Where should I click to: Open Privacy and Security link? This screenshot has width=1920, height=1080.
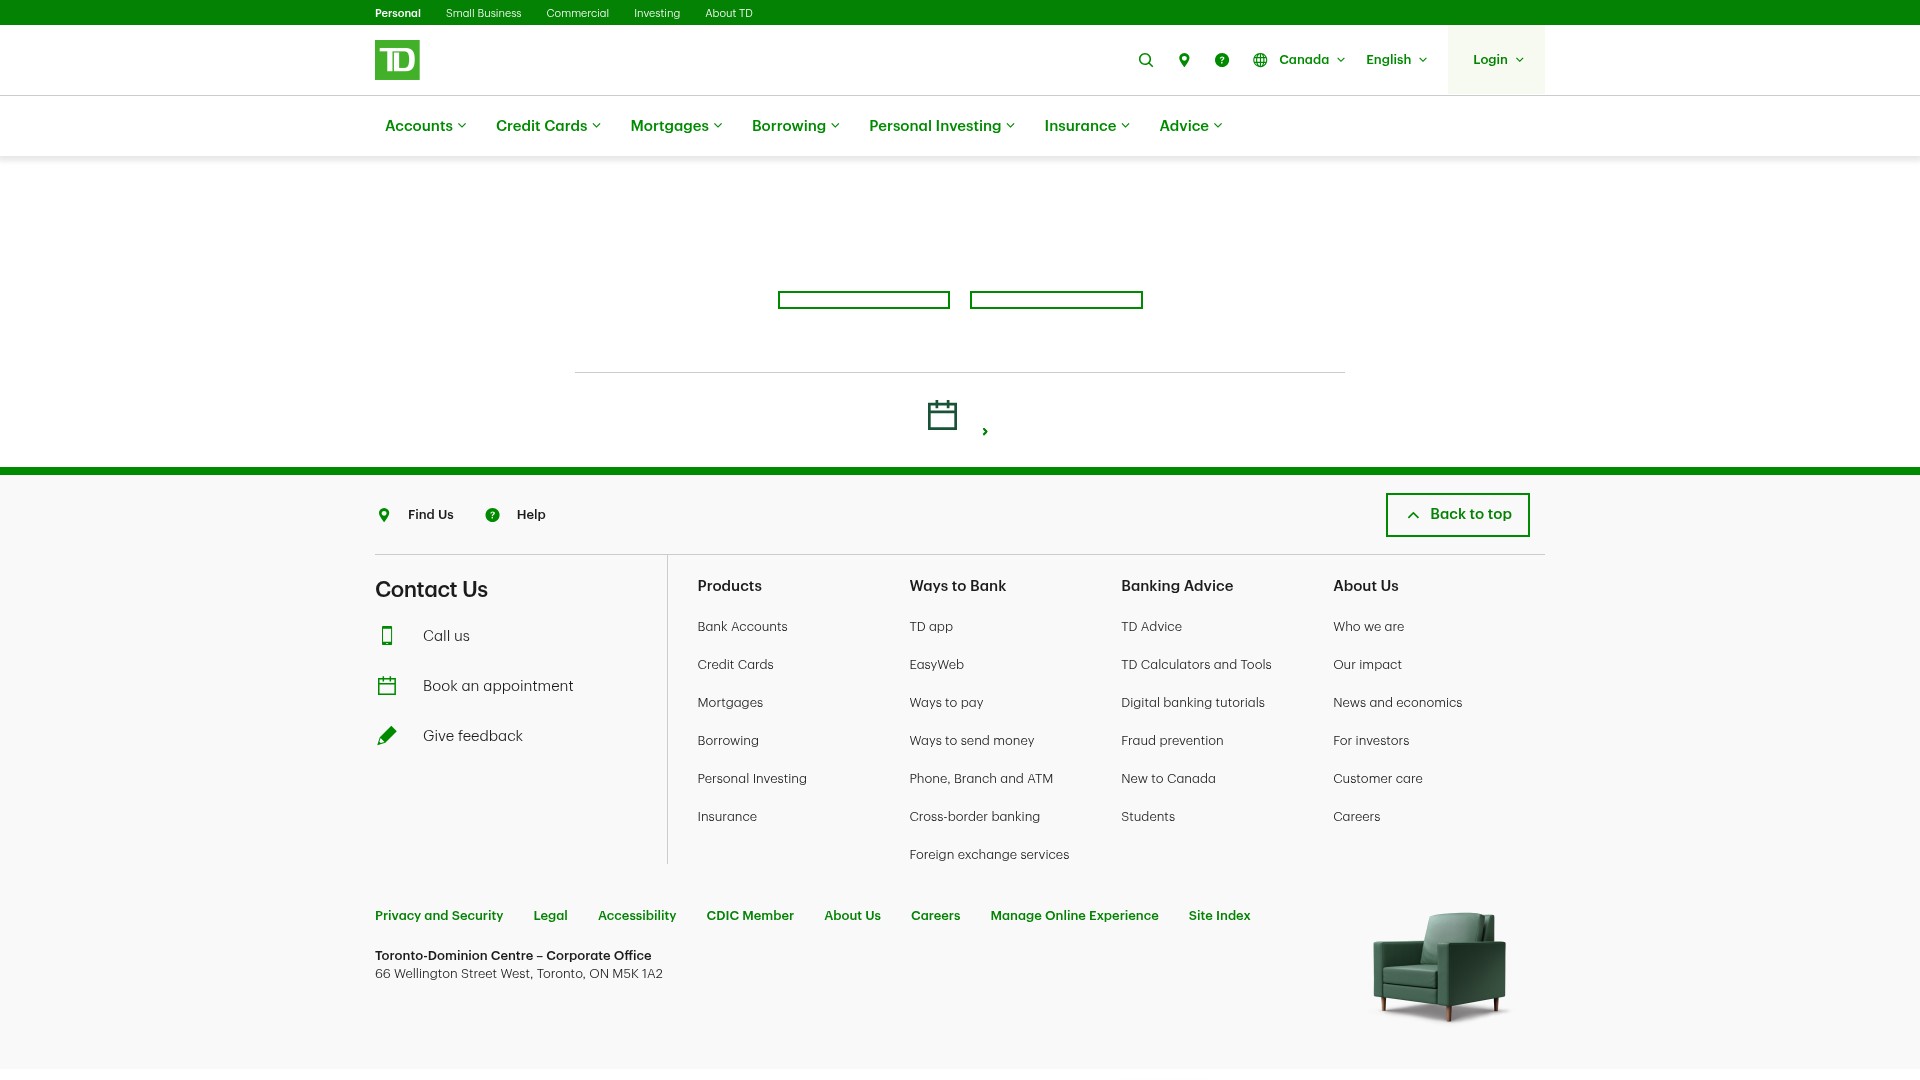point(439,916)
